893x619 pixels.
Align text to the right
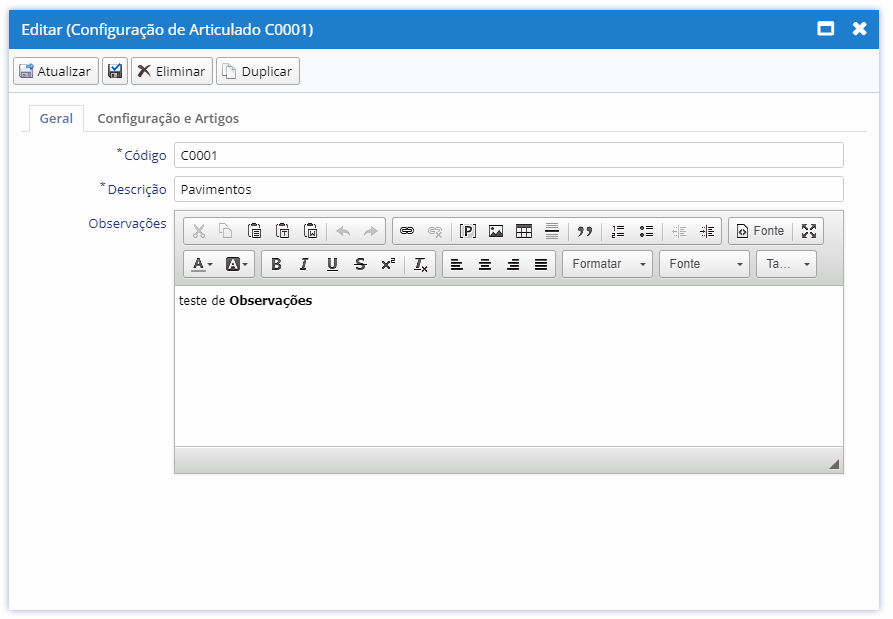click(x=513, y=264)
